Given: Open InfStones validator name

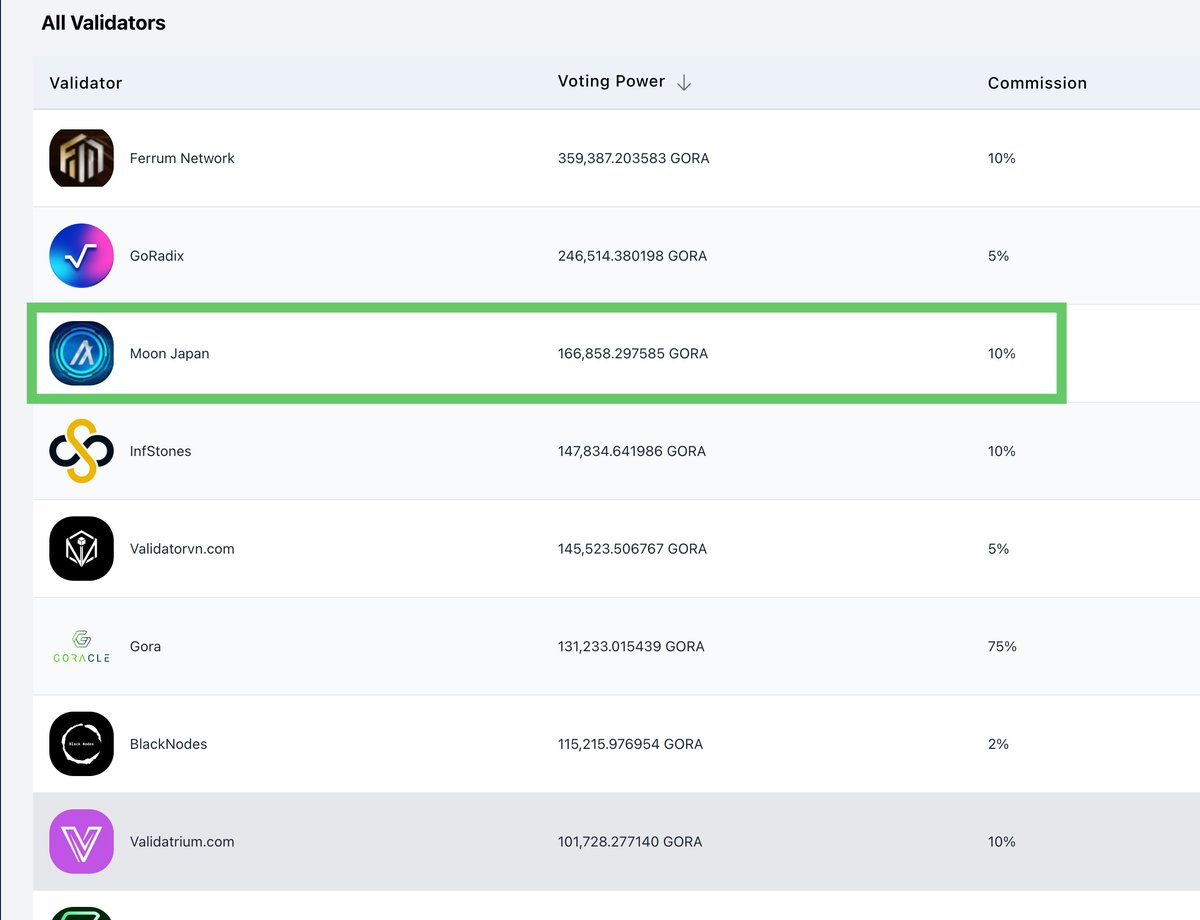Looking at the screenshot, I should (160, 451).
